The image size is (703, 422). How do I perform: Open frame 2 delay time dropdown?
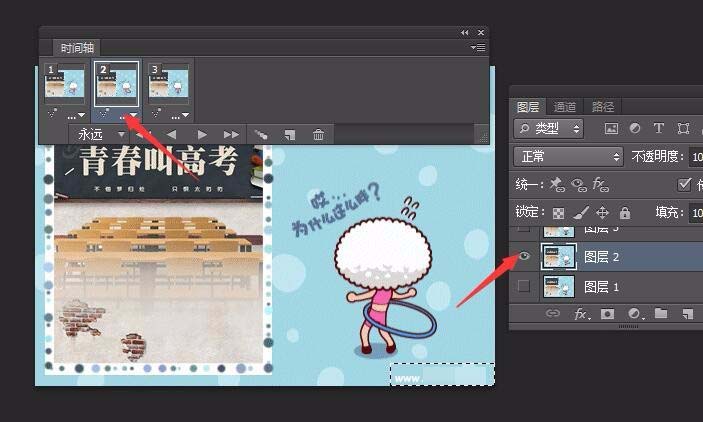click(127, 116)
